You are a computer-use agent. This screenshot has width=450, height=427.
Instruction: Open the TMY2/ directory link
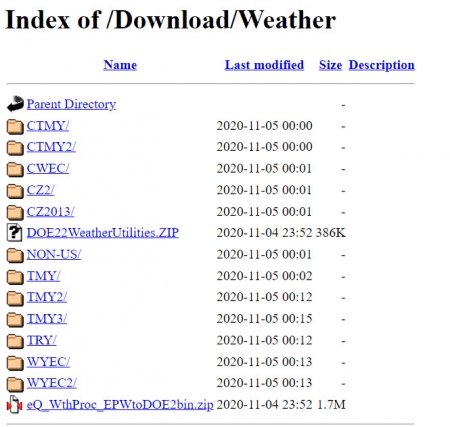(47, 297)
